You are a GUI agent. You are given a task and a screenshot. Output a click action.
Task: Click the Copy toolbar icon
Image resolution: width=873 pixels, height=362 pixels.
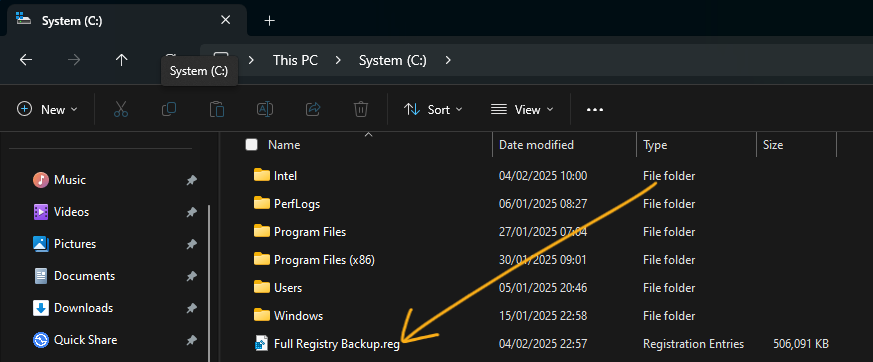169,109
